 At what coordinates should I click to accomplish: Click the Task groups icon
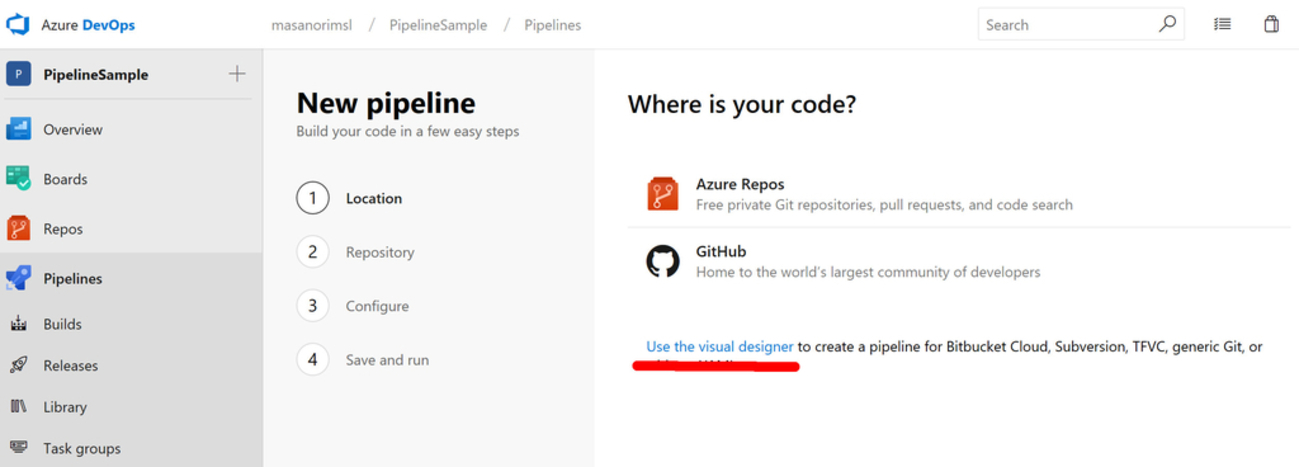tap(18, 448)
